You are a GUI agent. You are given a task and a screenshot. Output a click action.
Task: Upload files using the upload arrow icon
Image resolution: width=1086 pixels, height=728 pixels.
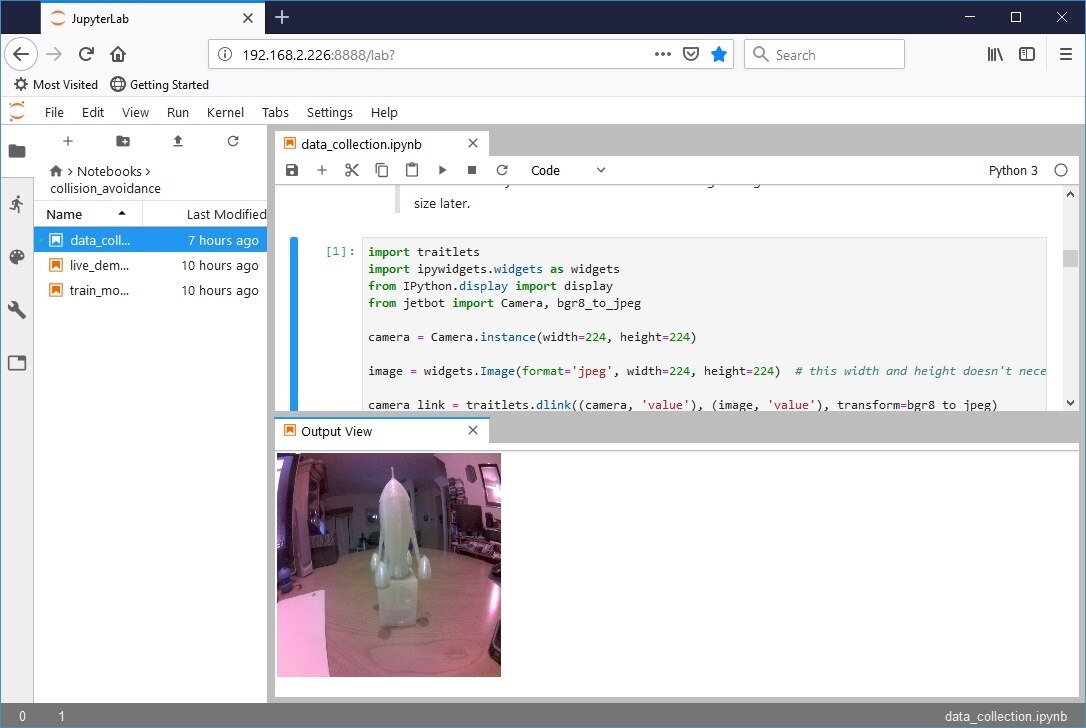click(178, 141)
